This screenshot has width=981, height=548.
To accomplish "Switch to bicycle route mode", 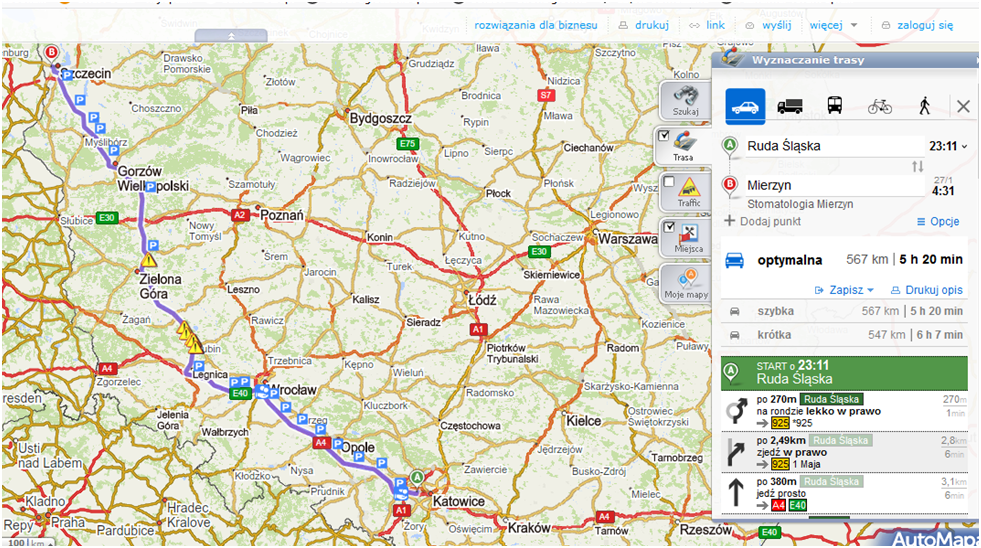I will point(880,106).
